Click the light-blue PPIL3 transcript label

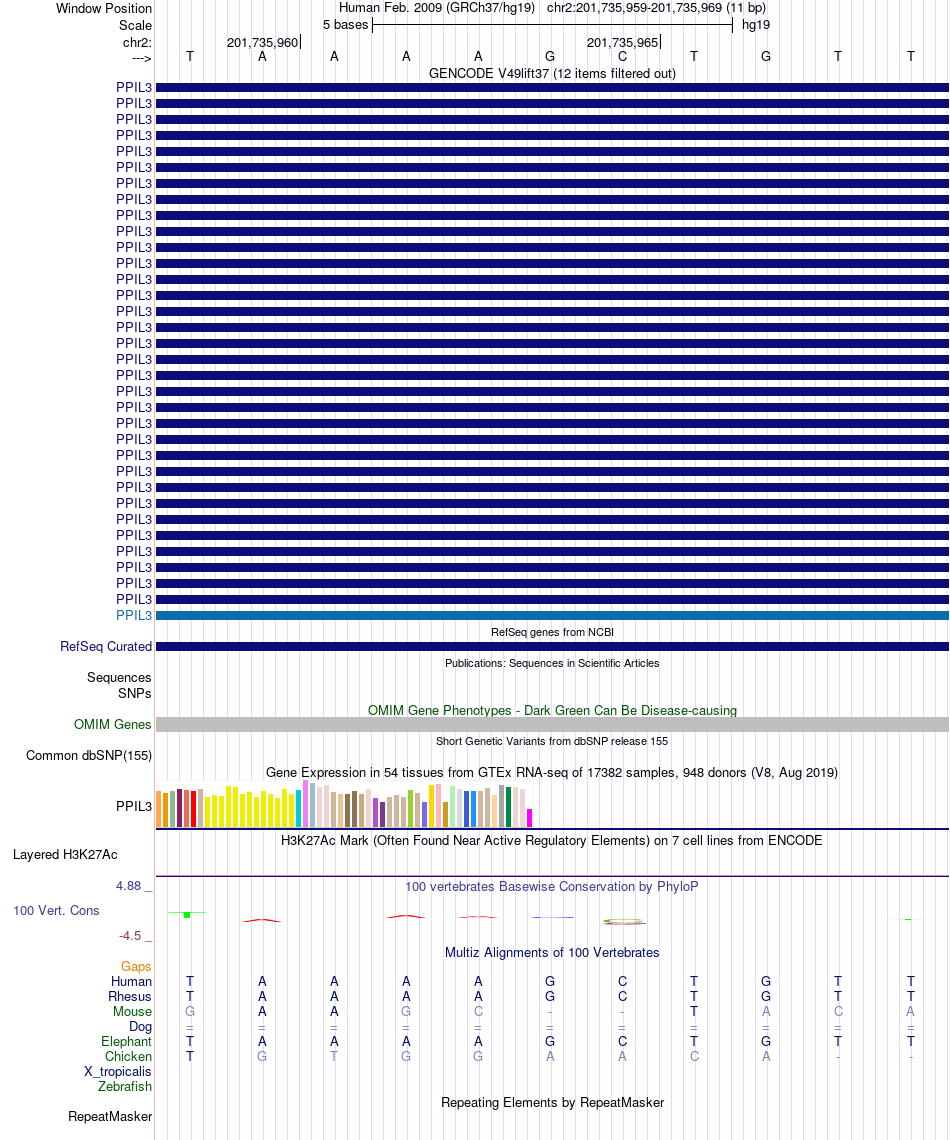(x=134, y=615)
